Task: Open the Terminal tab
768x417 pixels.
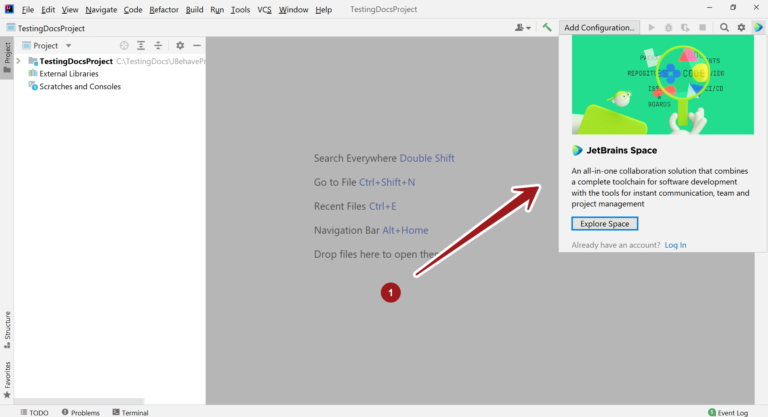Action: (130, 412)
